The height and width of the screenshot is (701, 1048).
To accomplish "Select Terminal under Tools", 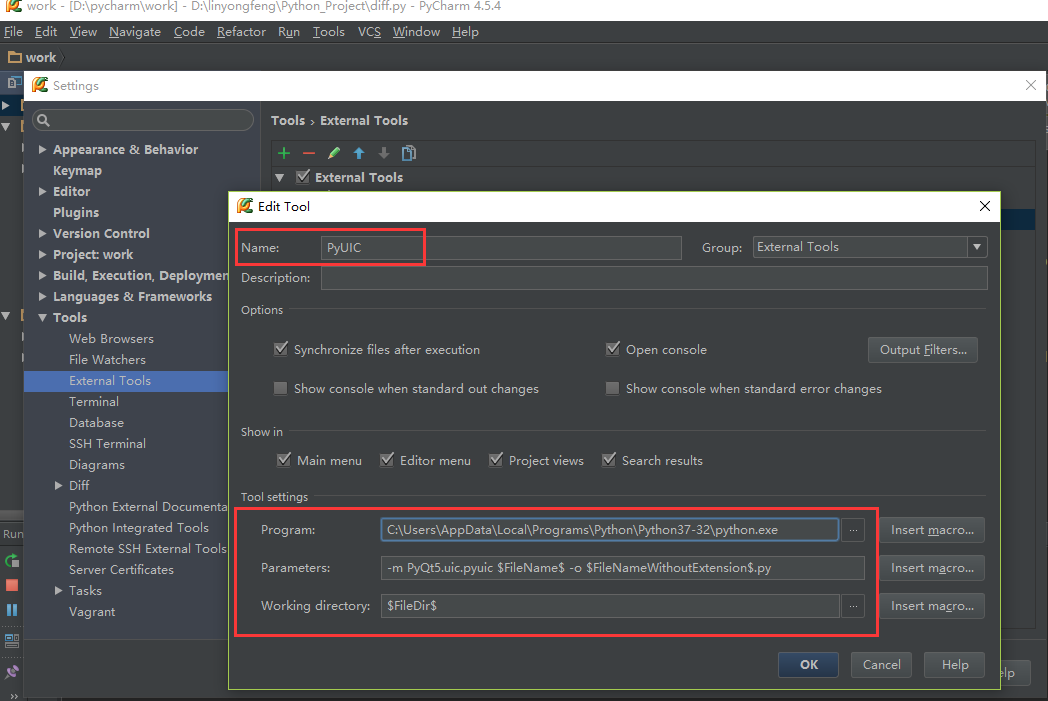I will click(94, 402).
